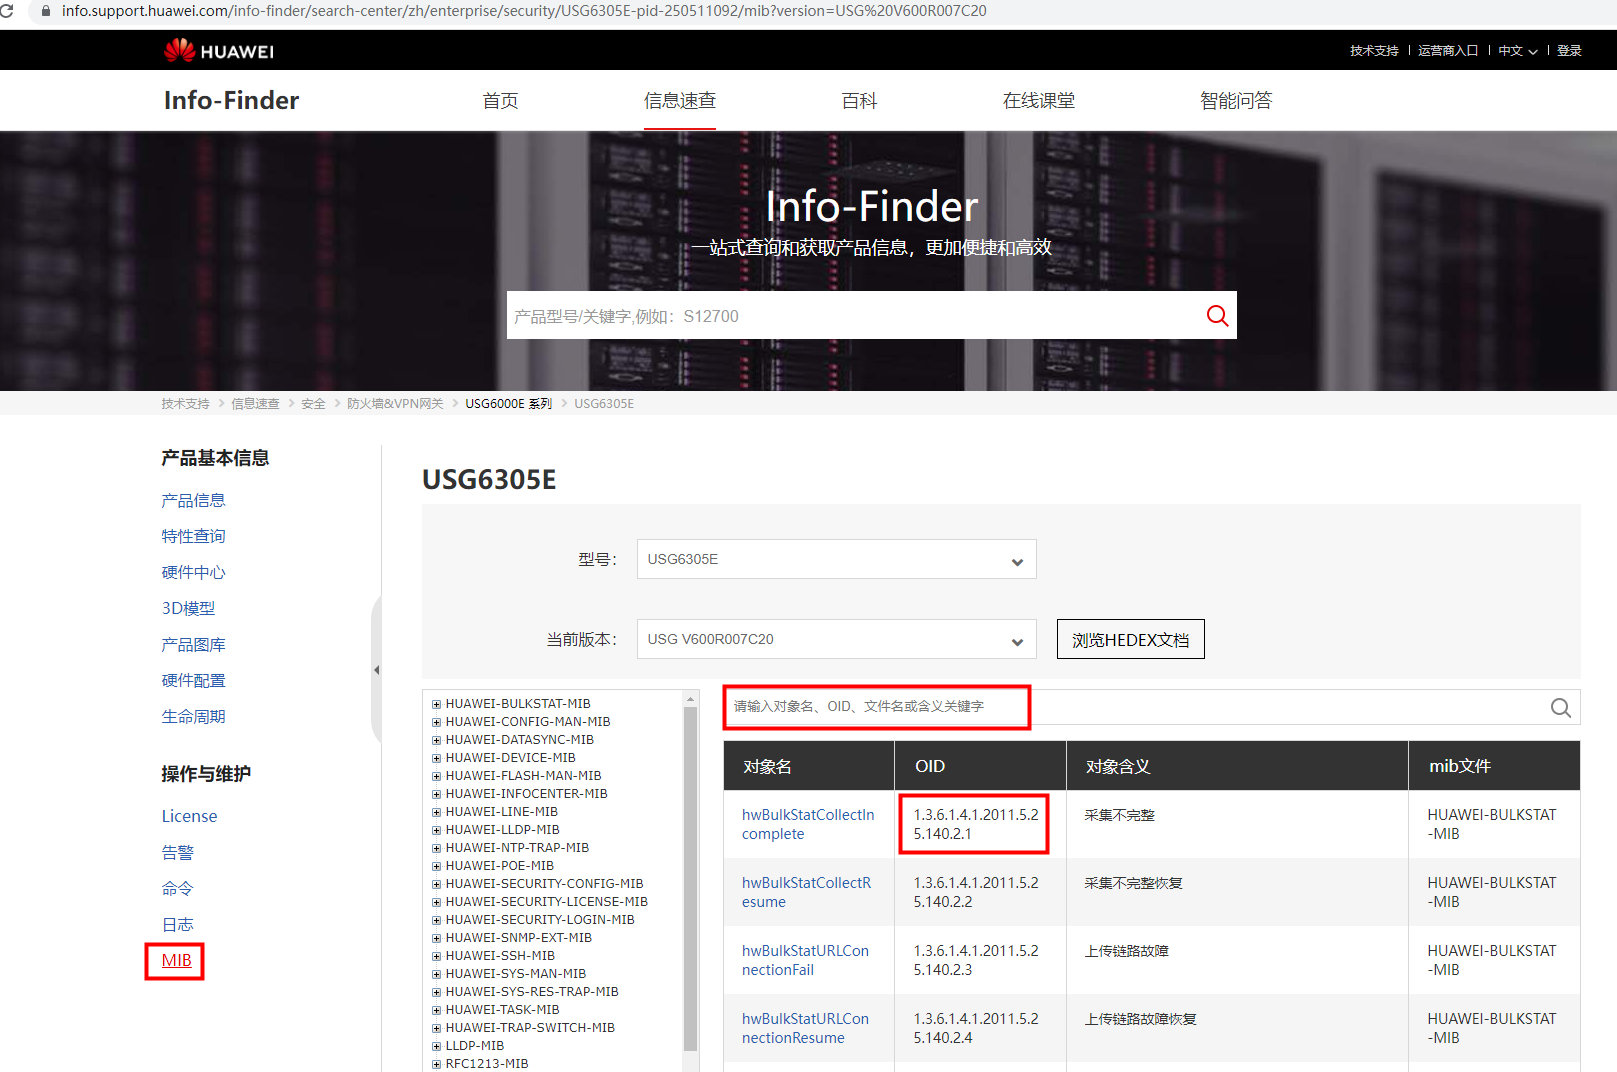Expand HUAWEI-INFOCENTER-MIB tree node

pyautogui.click(x=436, y=794)
